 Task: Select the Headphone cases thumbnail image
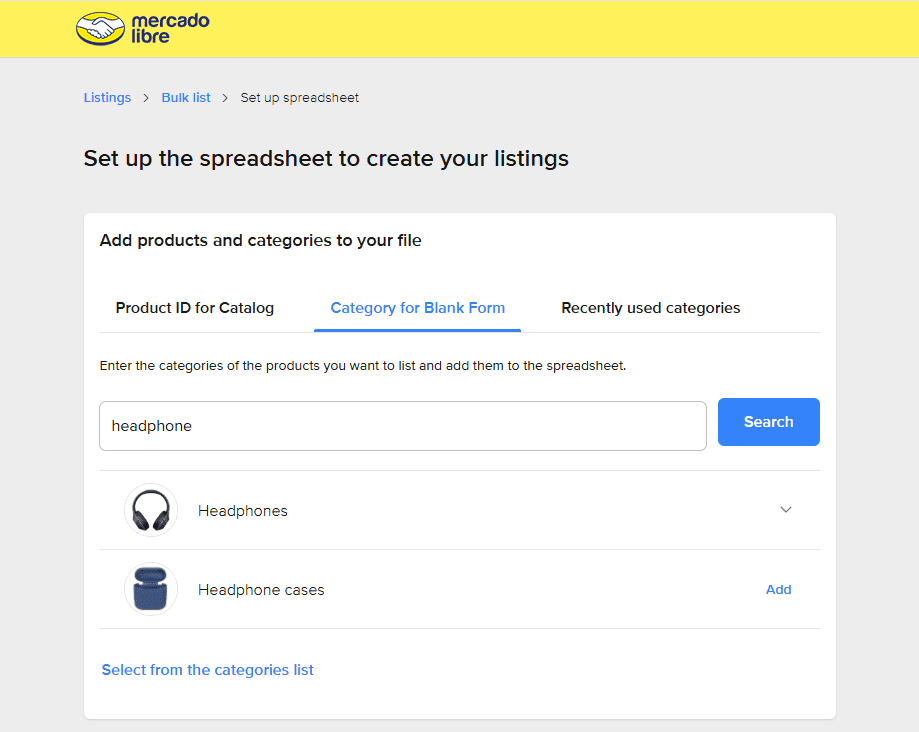coord(151,589)
